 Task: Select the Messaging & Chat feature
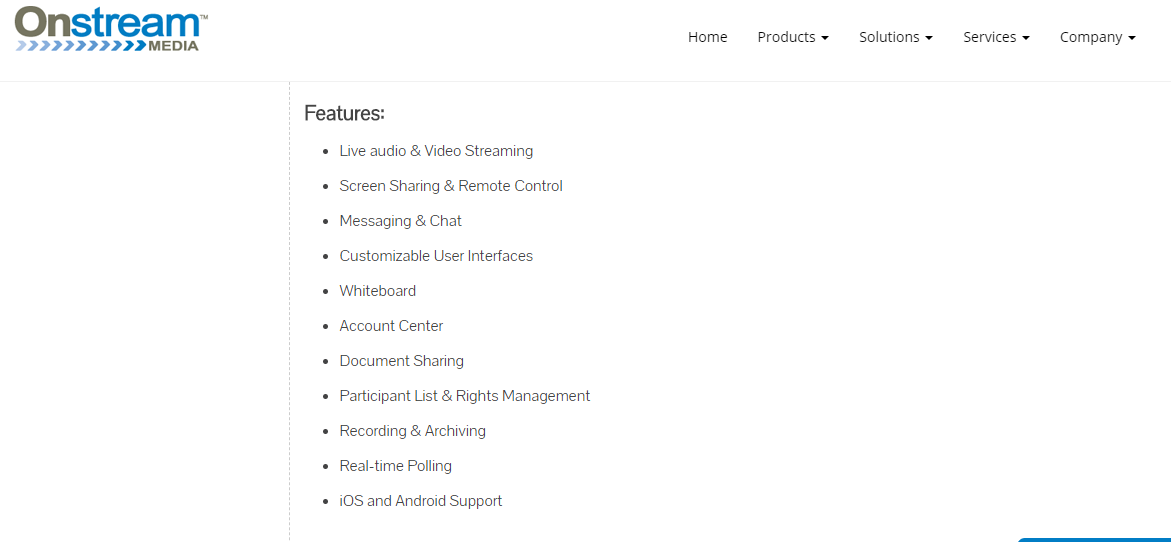[x=400, y=221]
